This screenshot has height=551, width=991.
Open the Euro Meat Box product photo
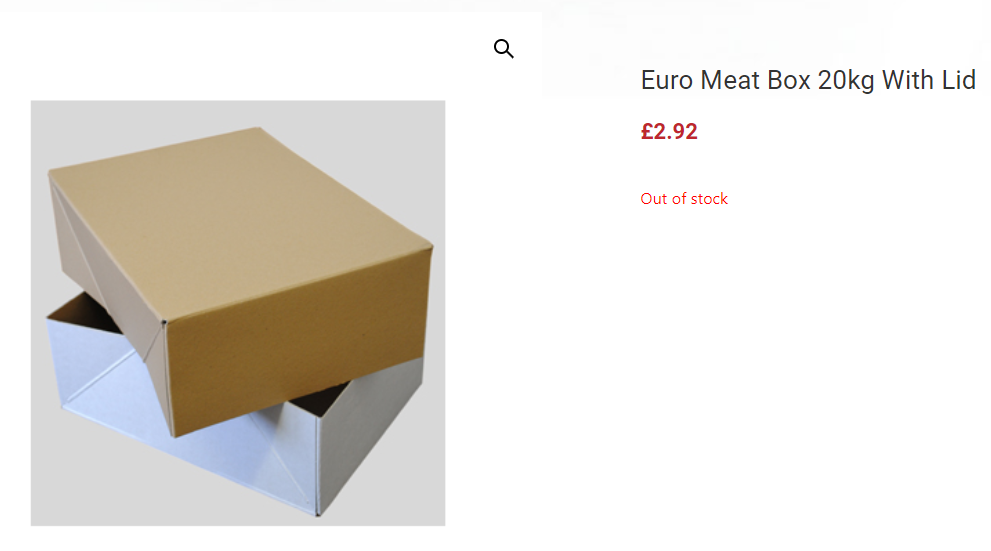238,312
